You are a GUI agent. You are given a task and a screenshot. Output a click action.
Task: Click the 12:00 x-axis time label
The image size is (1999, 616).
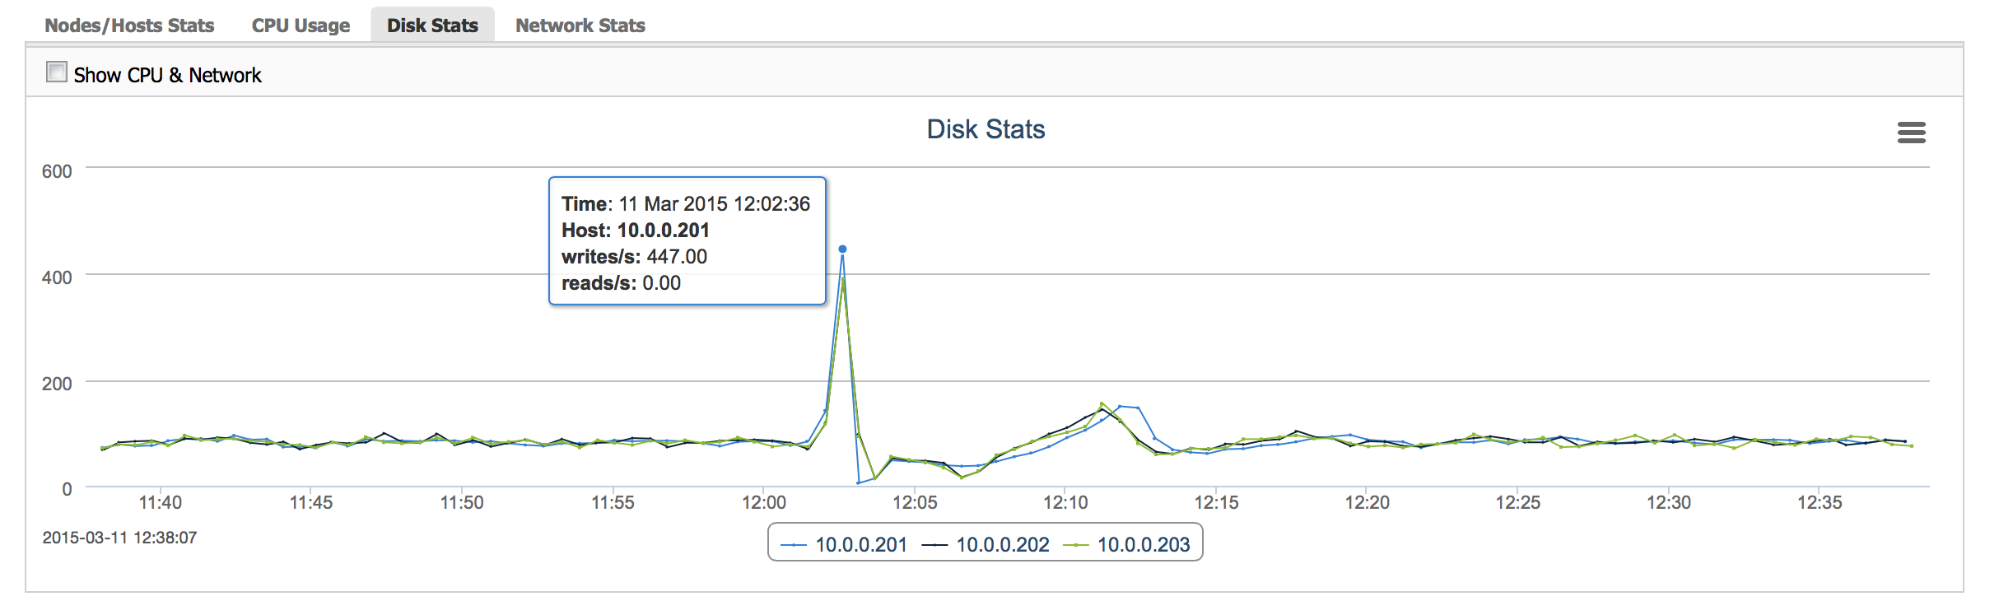pyautogui.click(x=764, y=502)
